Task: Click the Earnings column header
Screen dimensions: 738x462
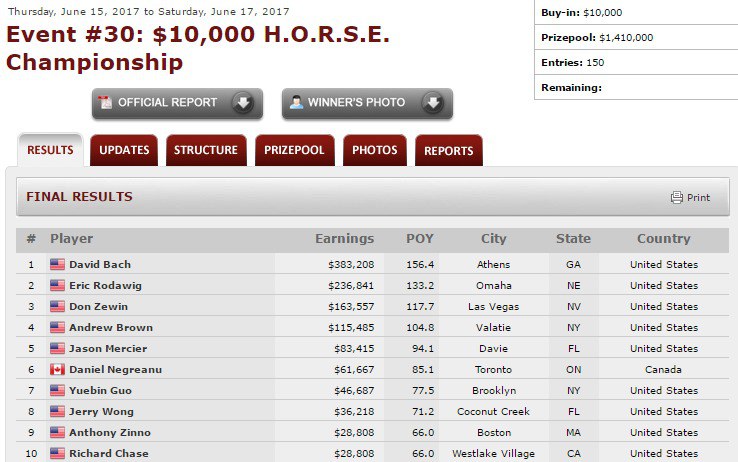Action: (x=344, y=239)
